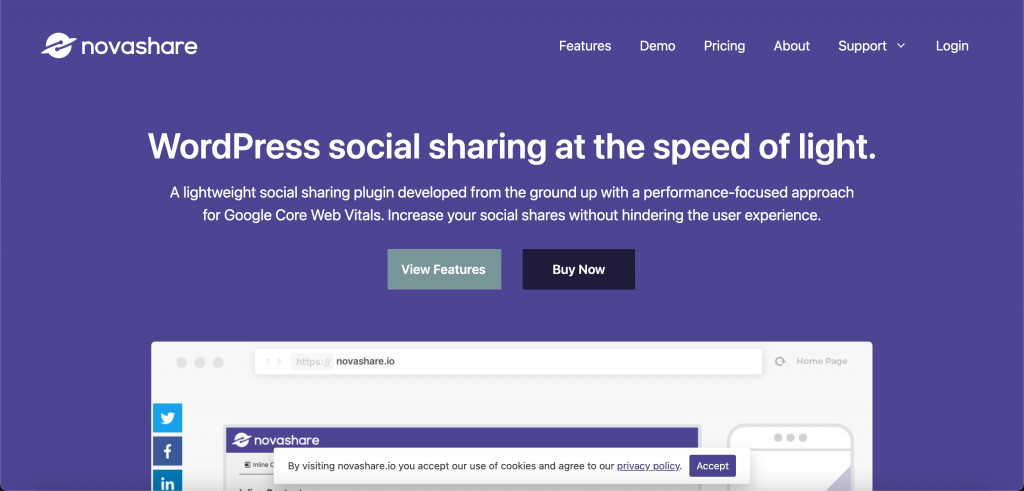Screen dimensions: 1024x491
Task: Click the Buy Now button
Action: coord(579,269)
